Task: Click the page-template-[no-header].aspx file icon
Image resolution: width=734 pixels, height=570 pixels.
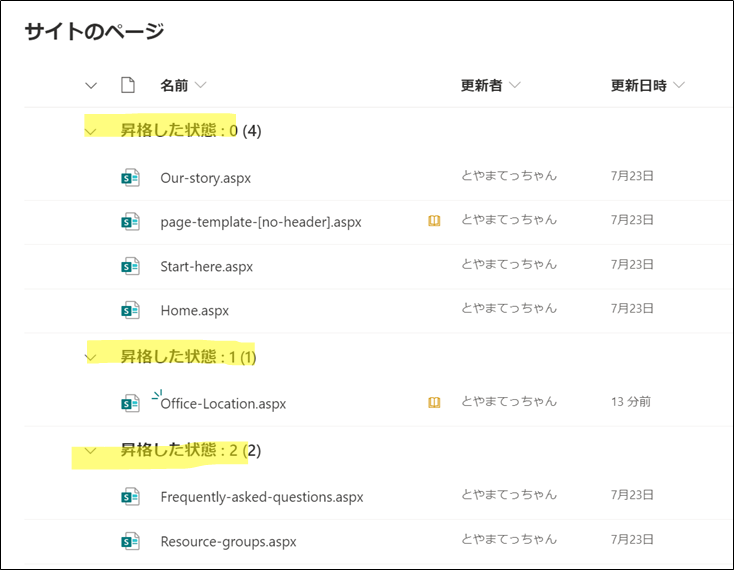Action: tap(130, 222)
